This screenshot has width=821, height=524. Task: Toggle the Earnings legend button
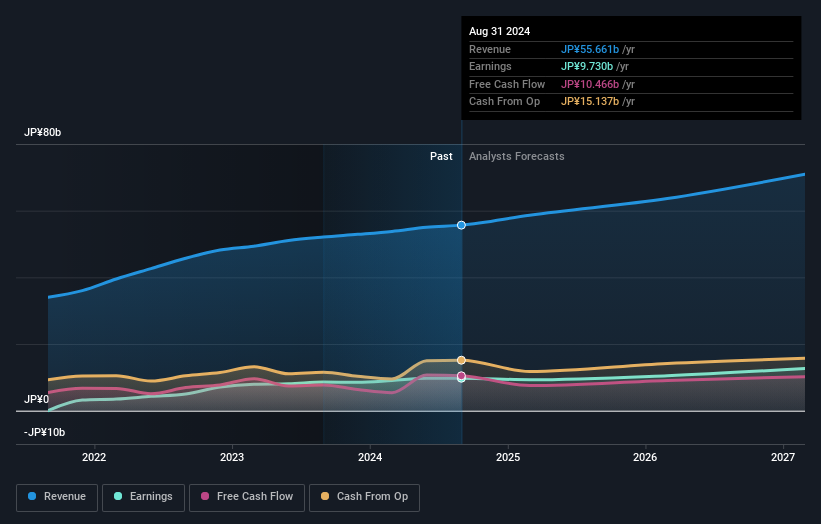coord(143,497)
